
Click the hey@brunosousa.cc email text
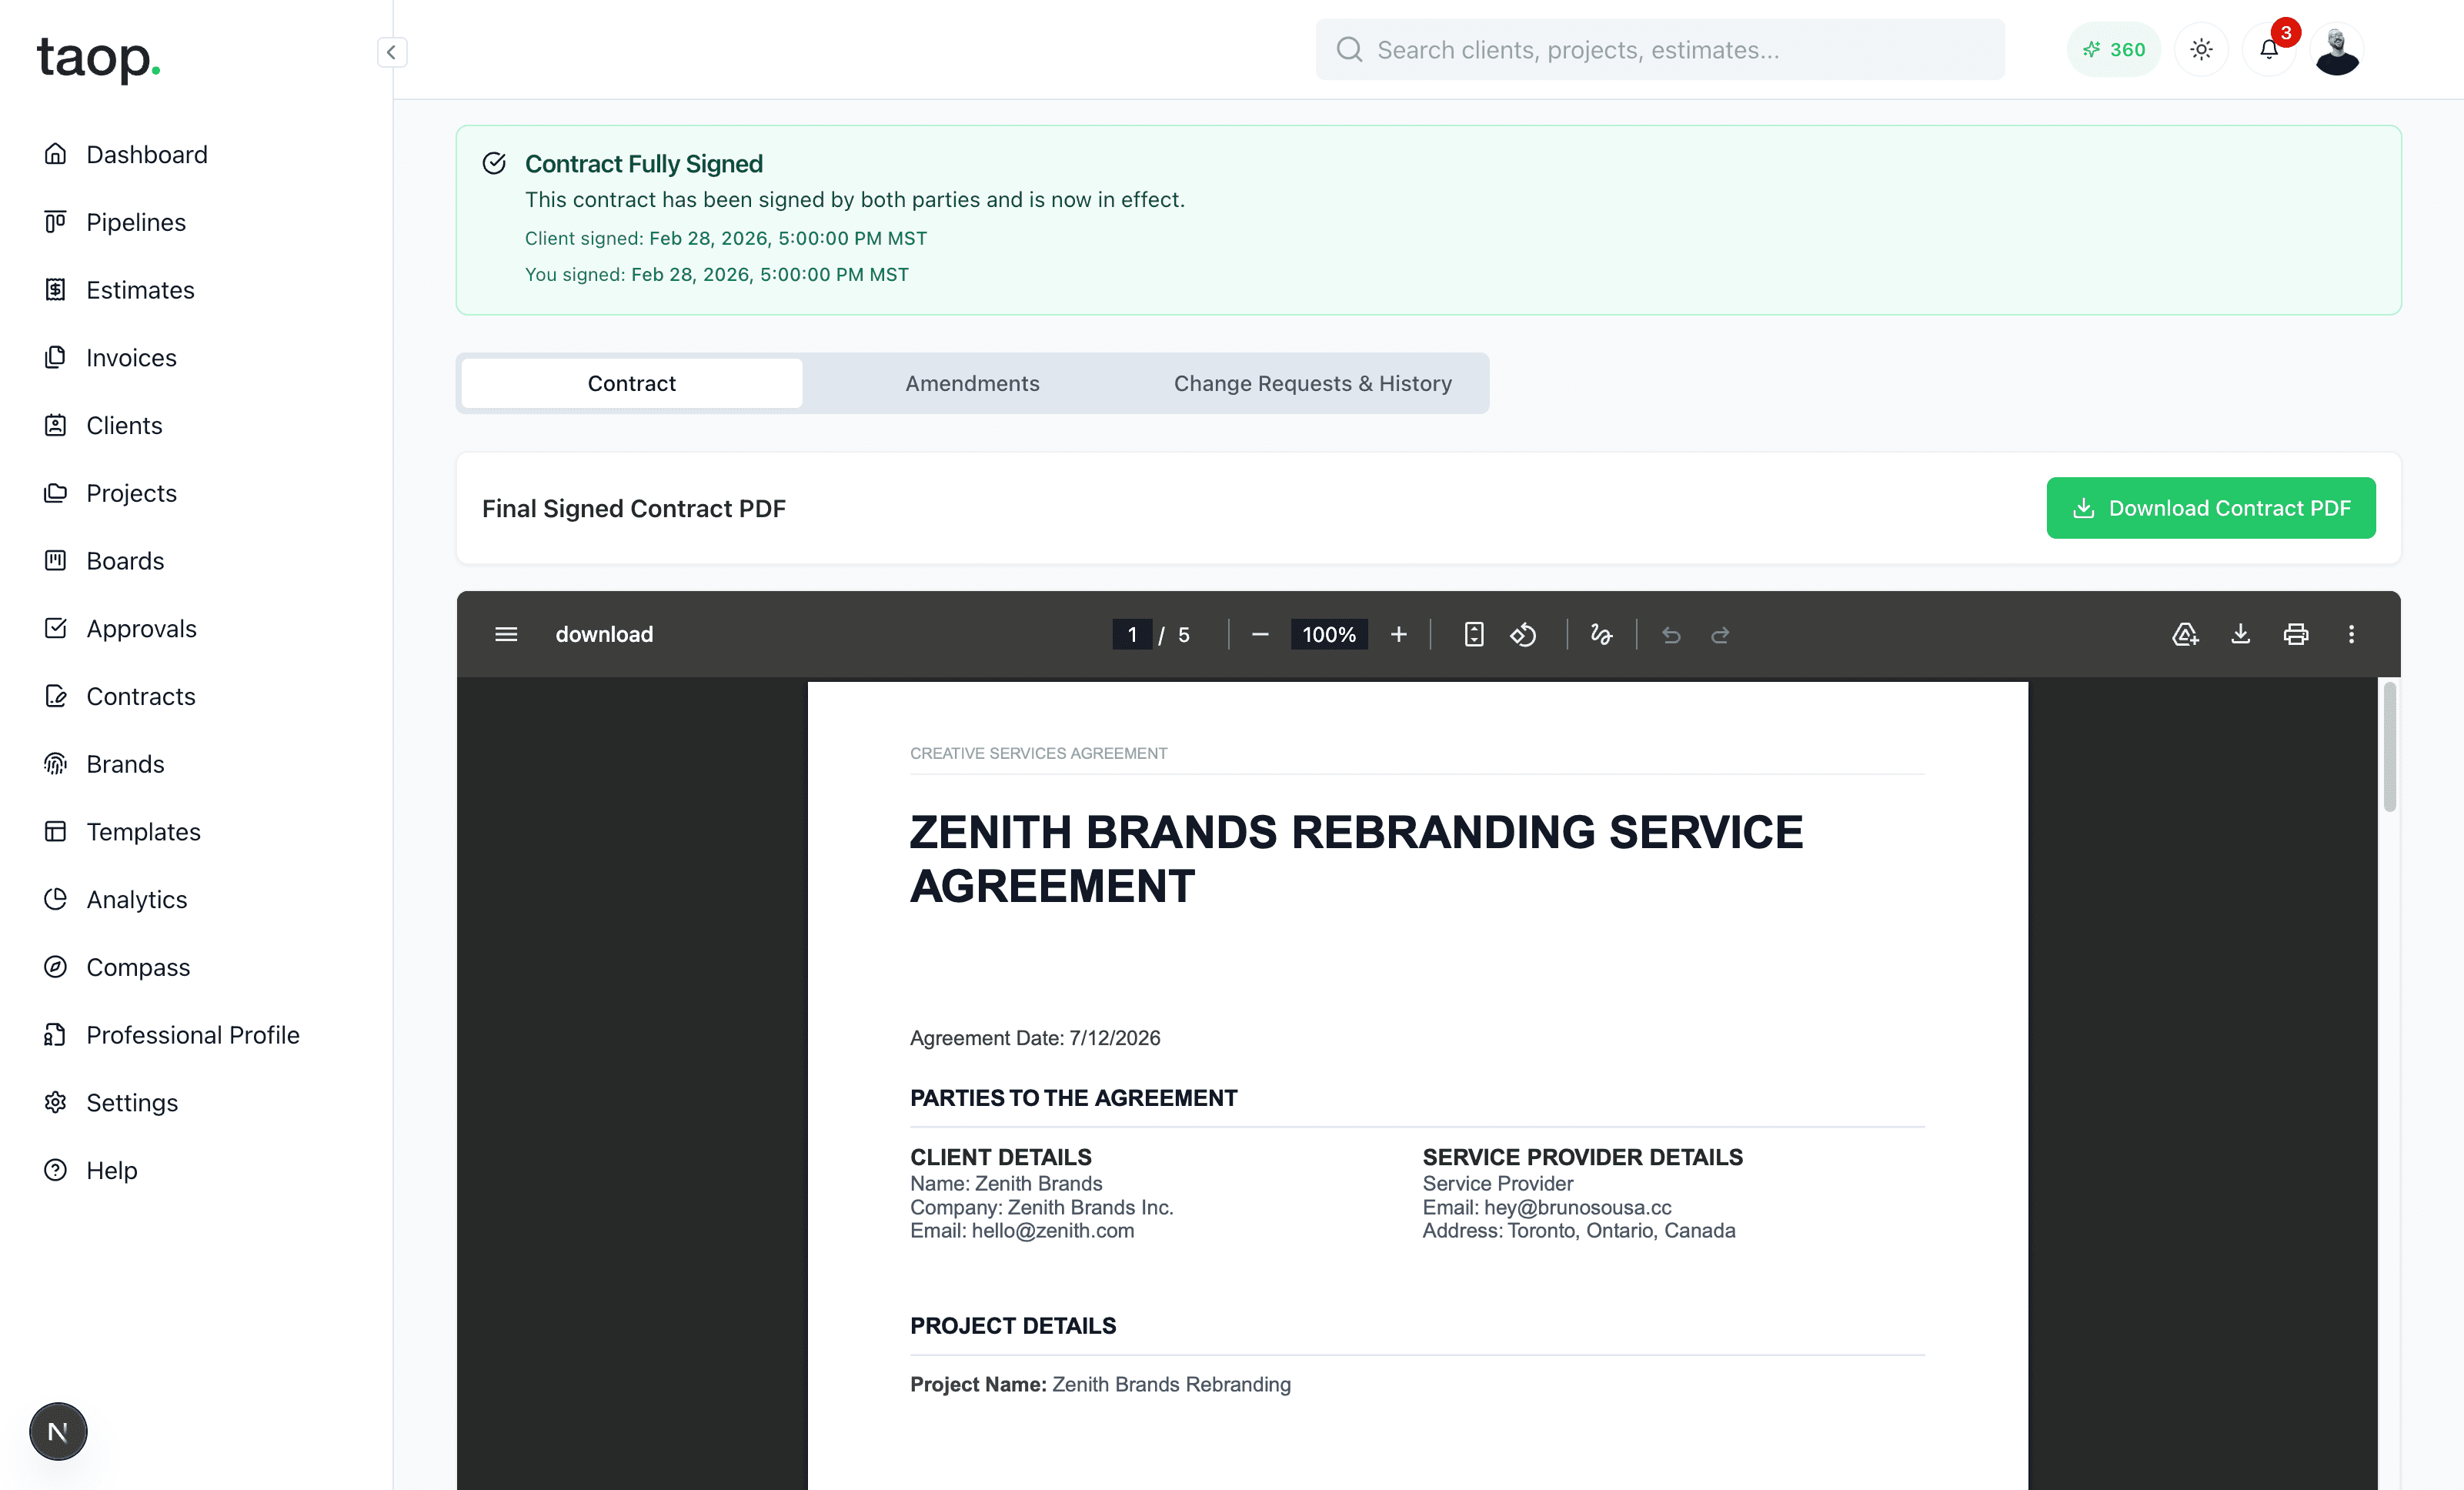1578,1208
